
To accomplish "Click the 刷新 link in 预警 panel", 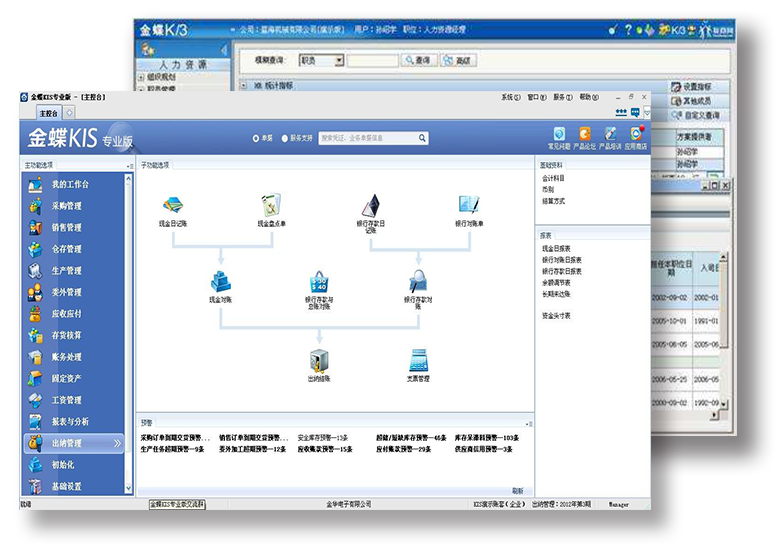I will (x=517, y=491).
